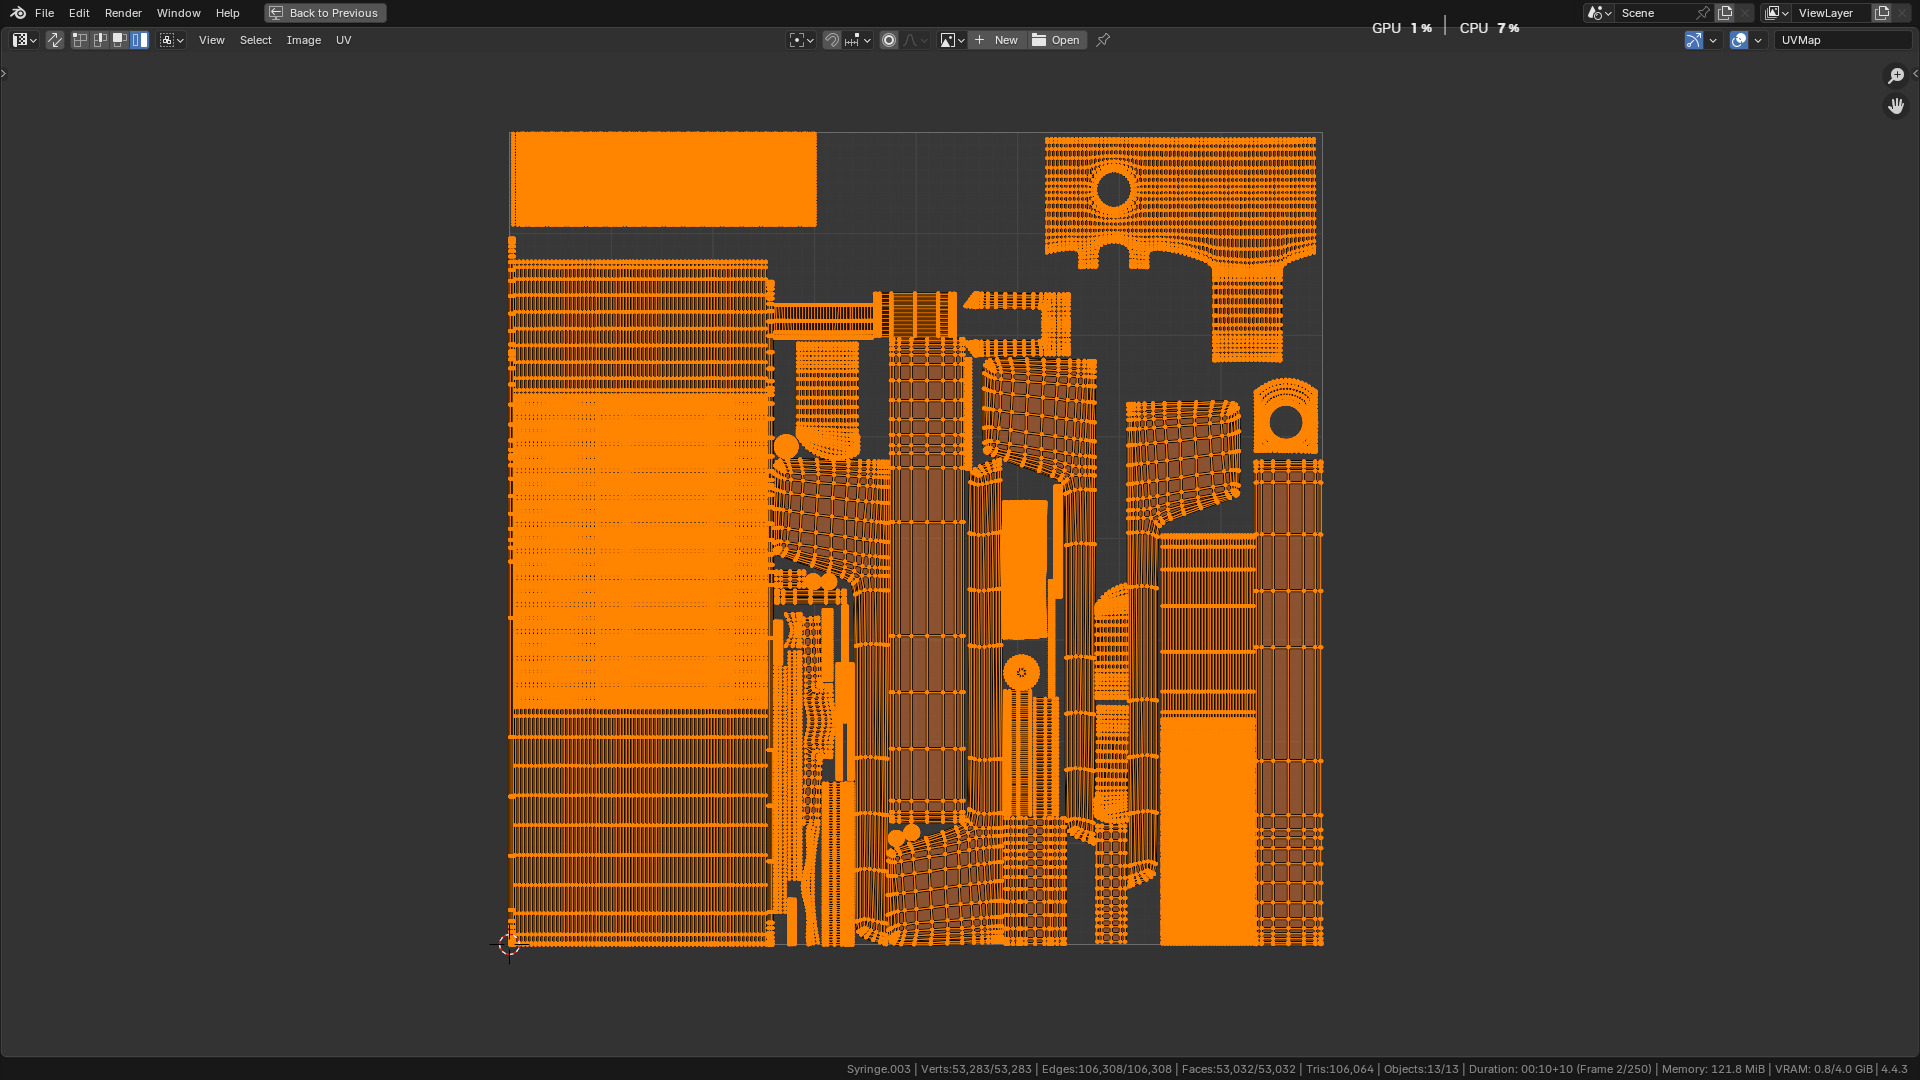Toggle proportional editing circle icon

point(888,40)
